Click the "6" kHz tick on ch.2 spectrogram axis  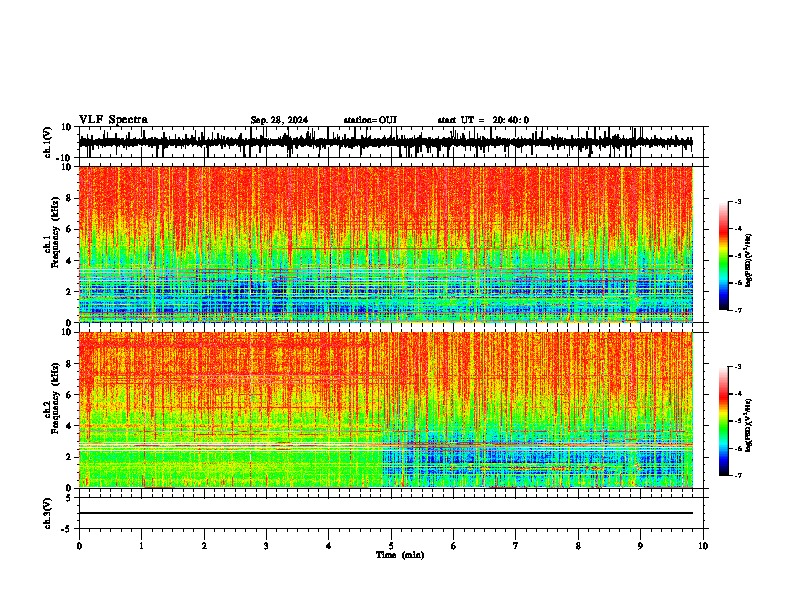pos(69,395)
